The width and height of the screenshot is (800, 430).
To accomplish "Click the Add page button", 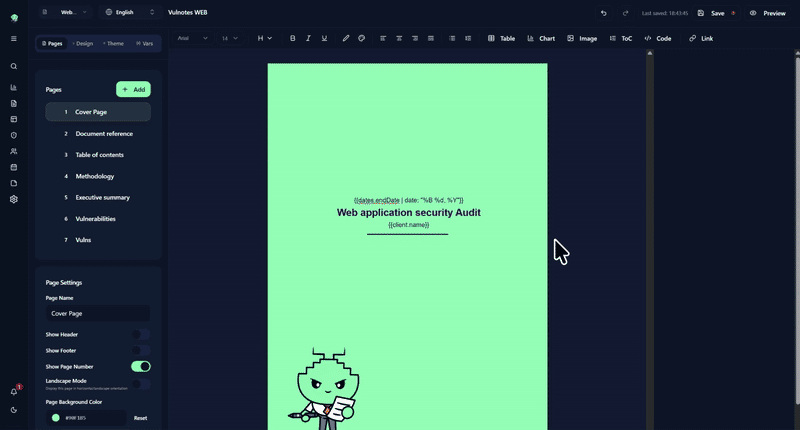I will 133,89.
